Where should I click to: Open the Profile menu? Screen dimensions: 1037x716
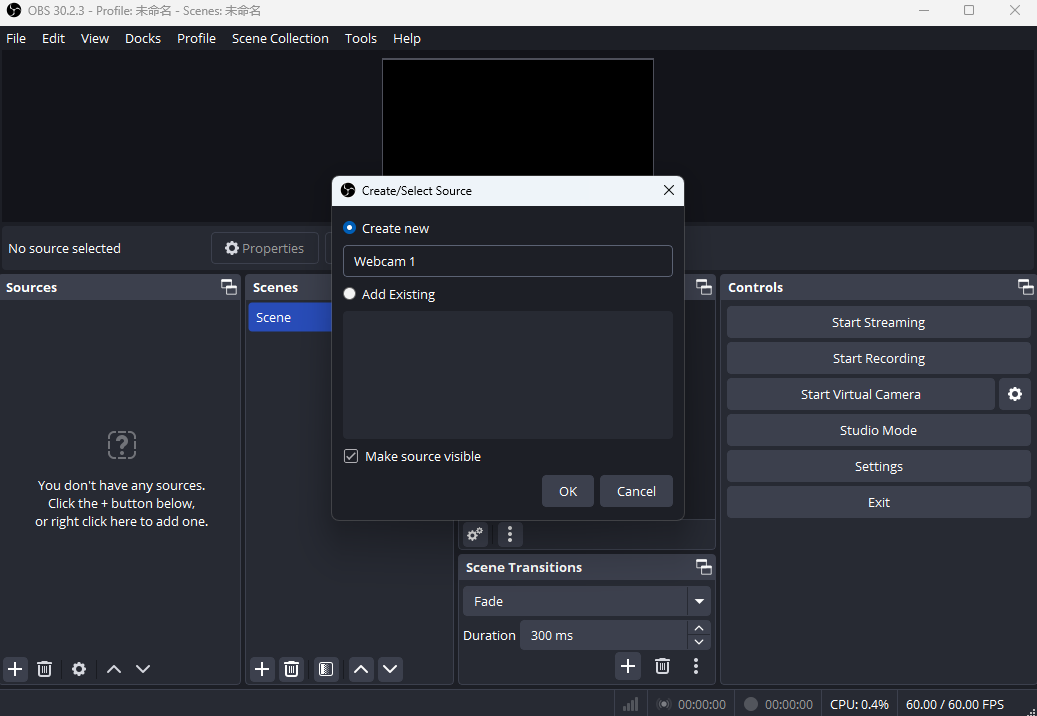[x=196, y=38]
